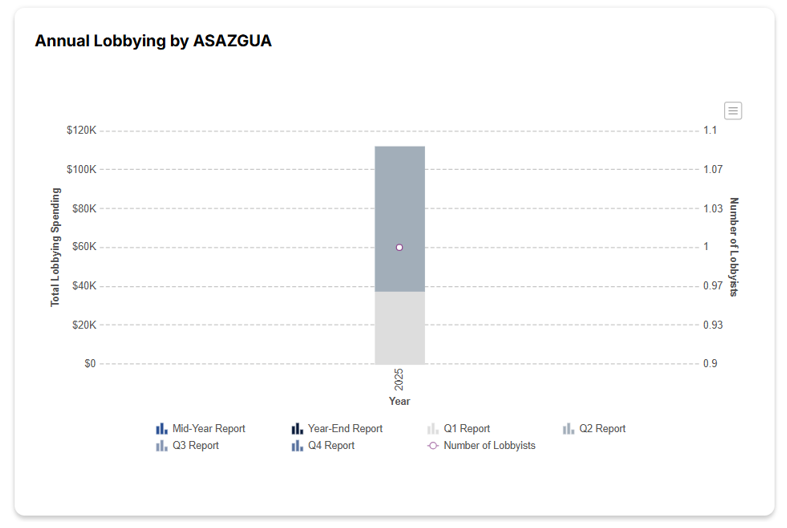Toggle the Q3 Report legend label
Screen dimensions: 787x528
(x=195, y=446)
